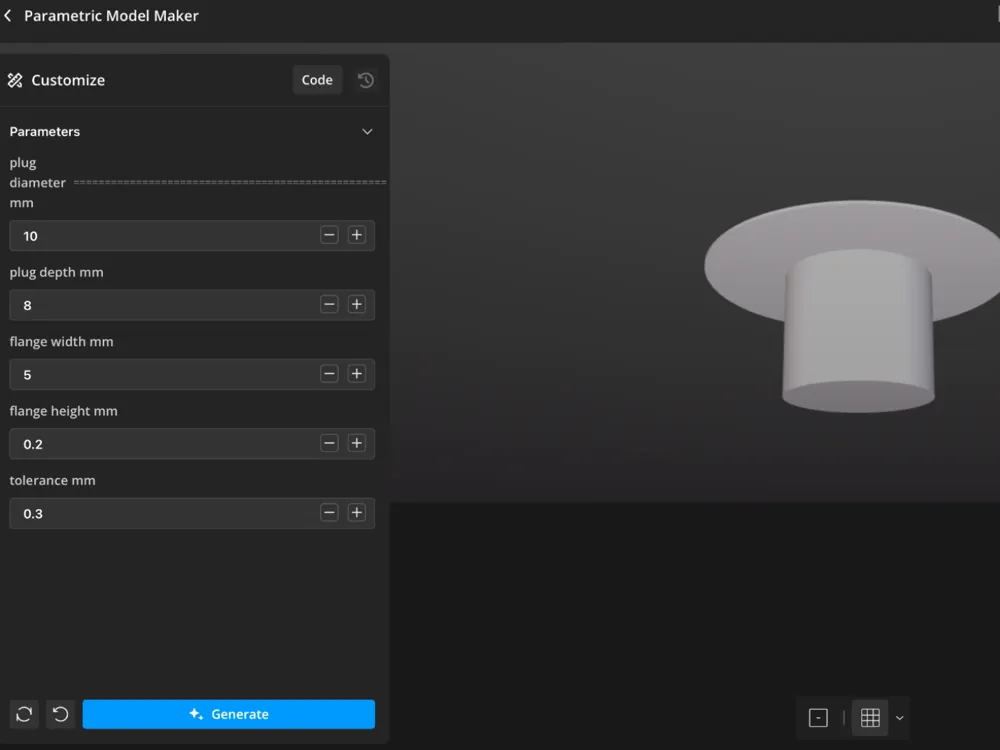Open the grid options dropdown arrow

pos(900,718)
